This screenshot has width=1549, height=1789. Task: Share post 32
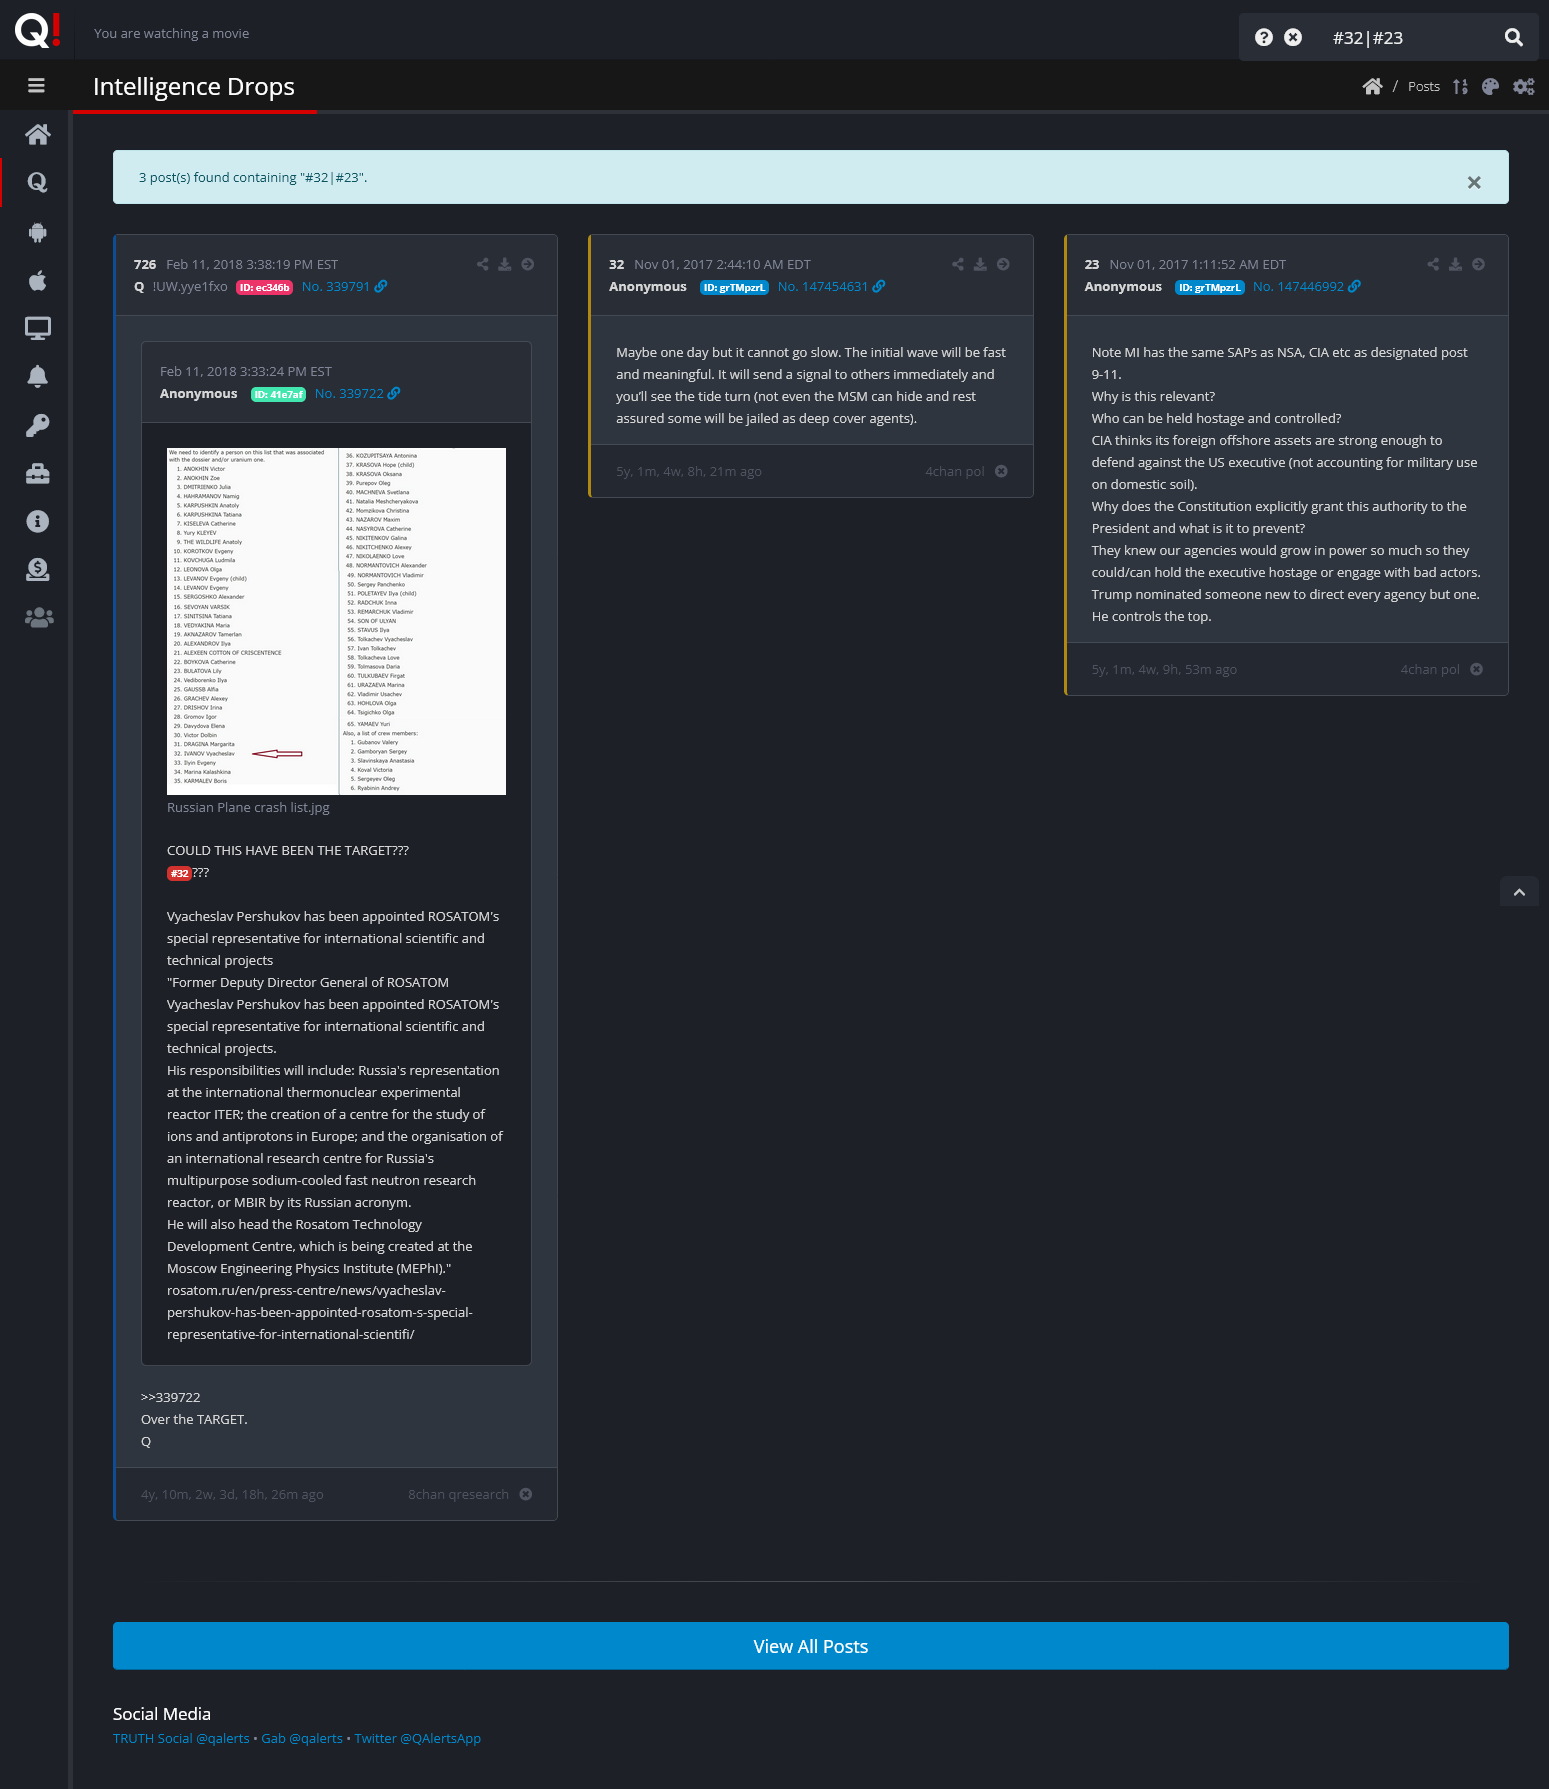(x=958, y=264)
